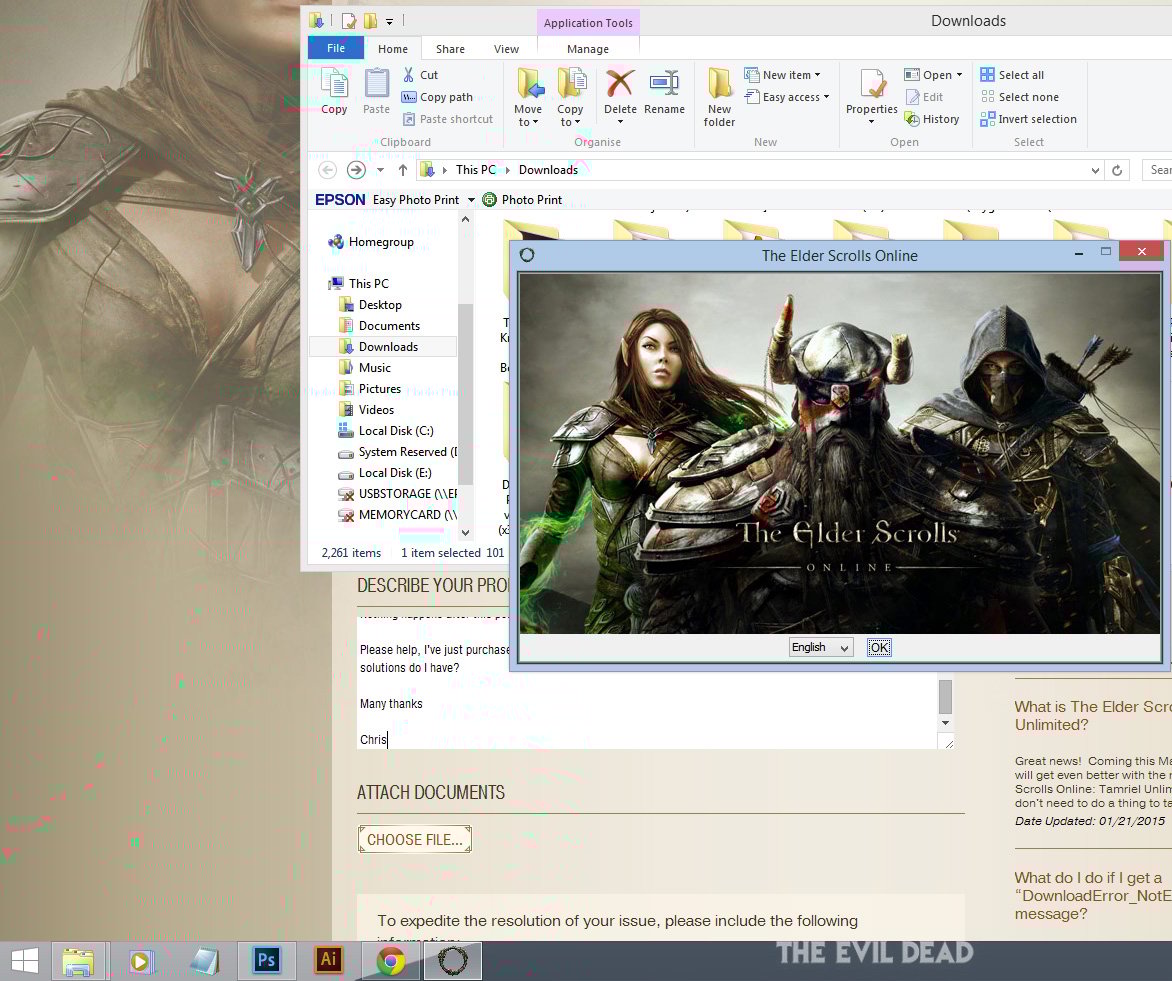Open Properties from the ribbon
This screenshot has width=1172, height=981.
[x=872, y=96]
